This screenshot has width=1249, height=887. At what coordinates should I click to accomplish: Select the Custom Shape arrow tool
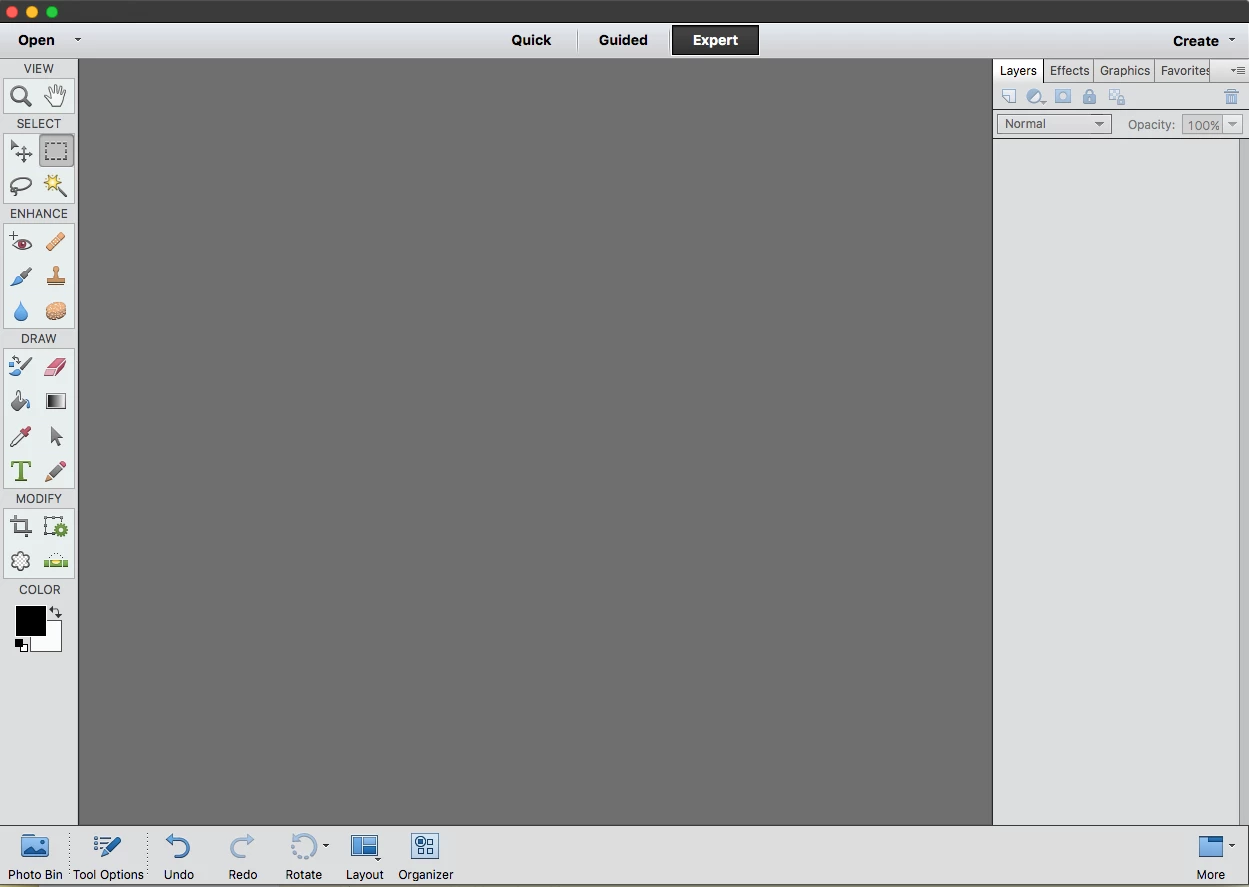(56, 436)
